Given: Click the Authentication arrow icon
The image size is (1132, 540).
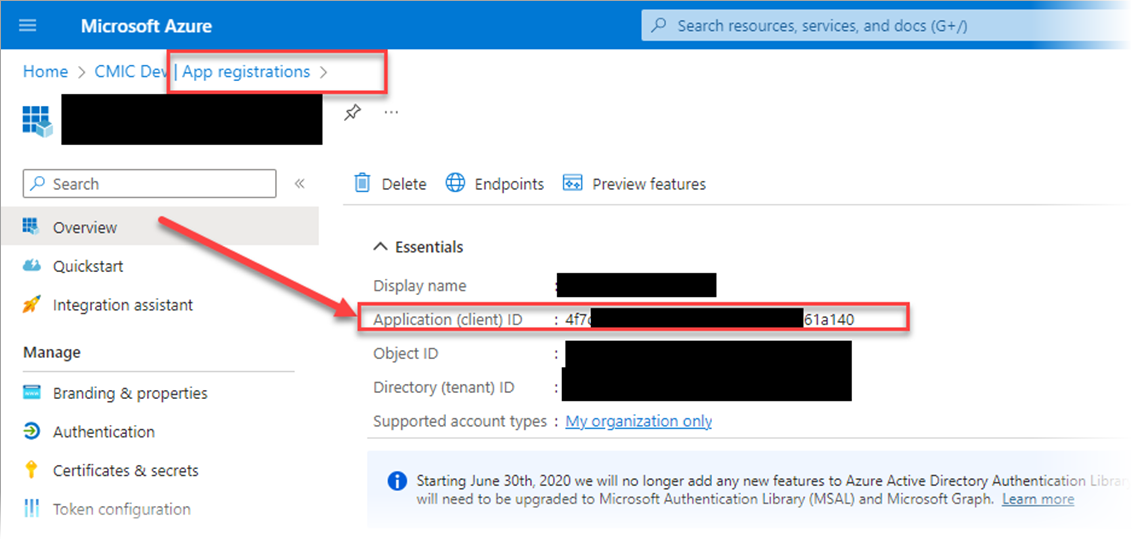Looking at the screenshot, I should click(31, 432).
